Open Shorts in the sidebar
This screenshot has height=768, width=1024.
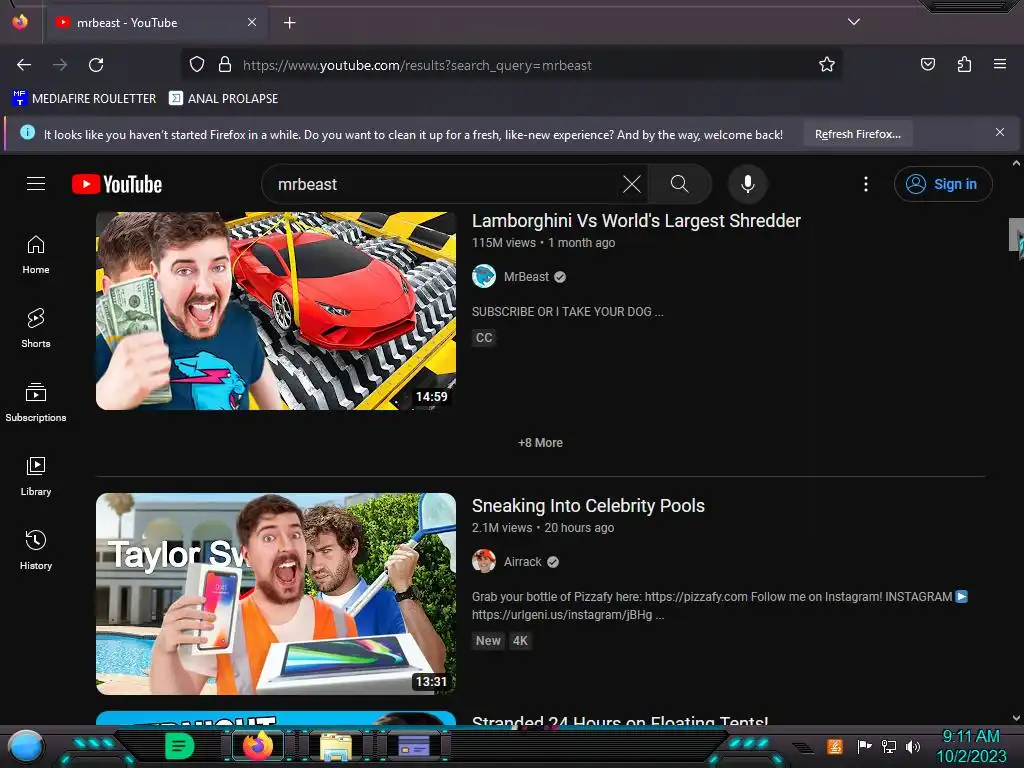[x=36, y=328]
